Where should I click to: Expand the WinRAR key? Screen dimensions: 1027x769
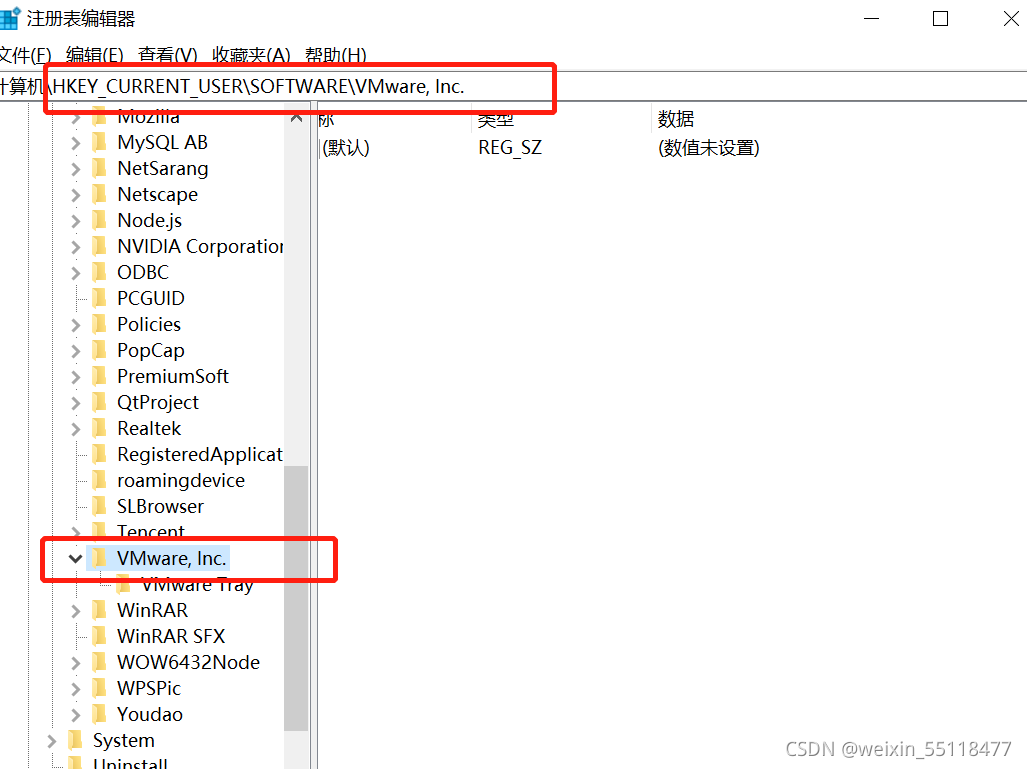[76, 611]
